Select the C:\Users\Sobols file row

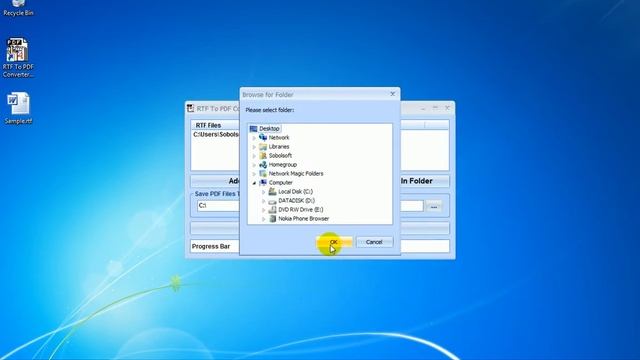tap(216, 134)
